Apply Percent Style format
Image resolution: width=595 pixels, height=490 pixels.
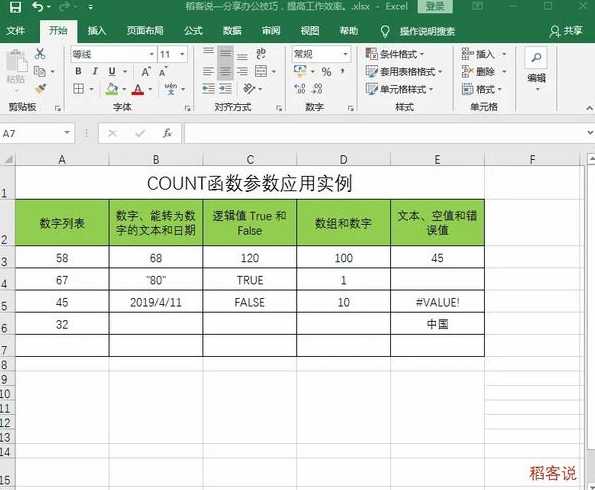326,72
